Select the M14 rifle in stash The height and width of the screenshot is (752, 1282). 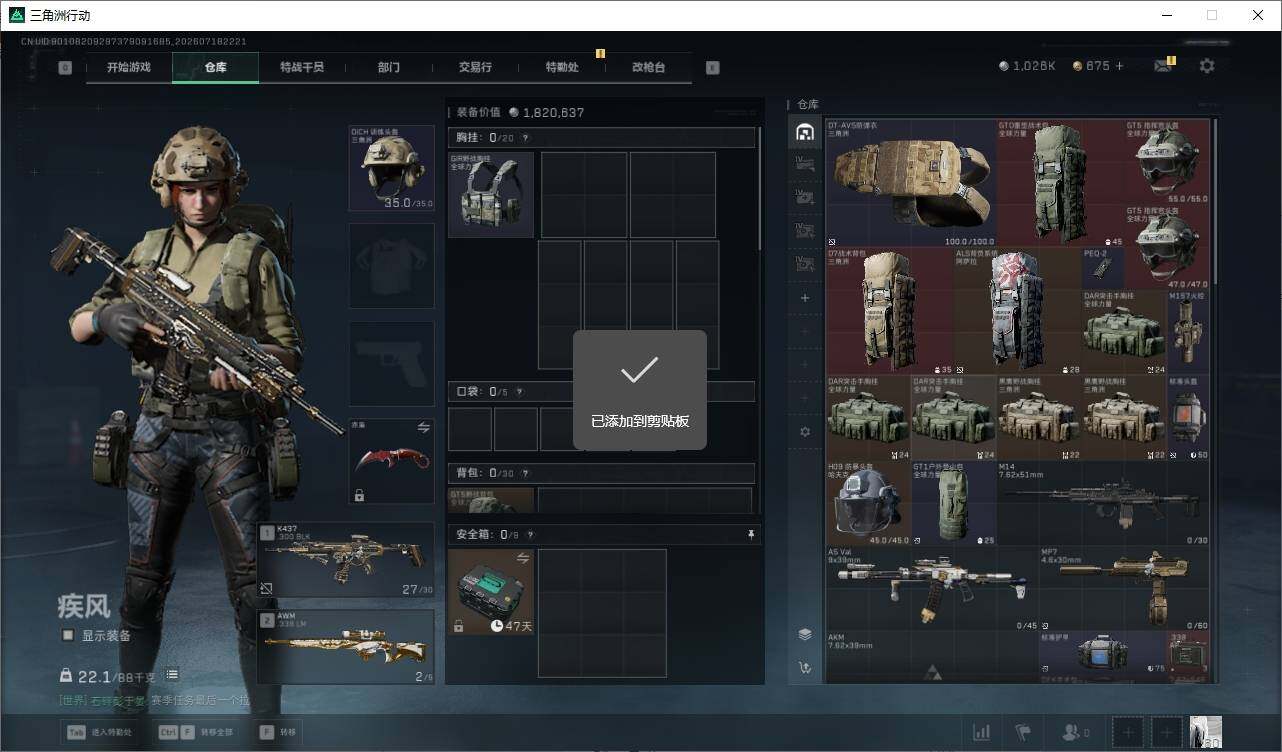tap(1103, 502)
